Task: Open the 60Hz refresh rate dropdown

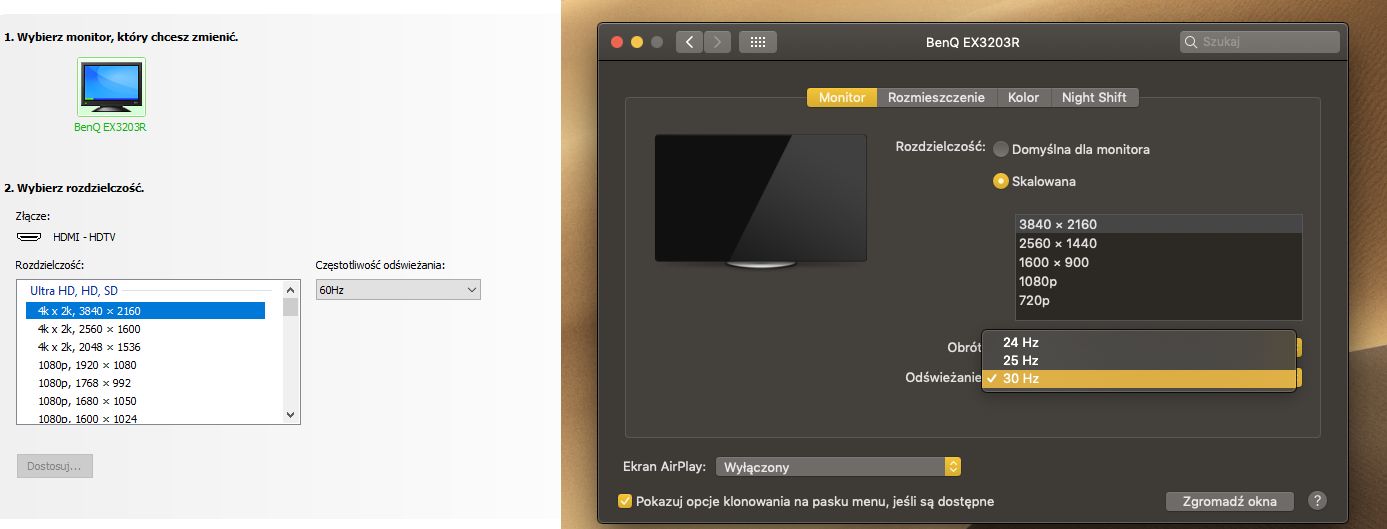Action: pyautogui.click(x=398, y=289)
